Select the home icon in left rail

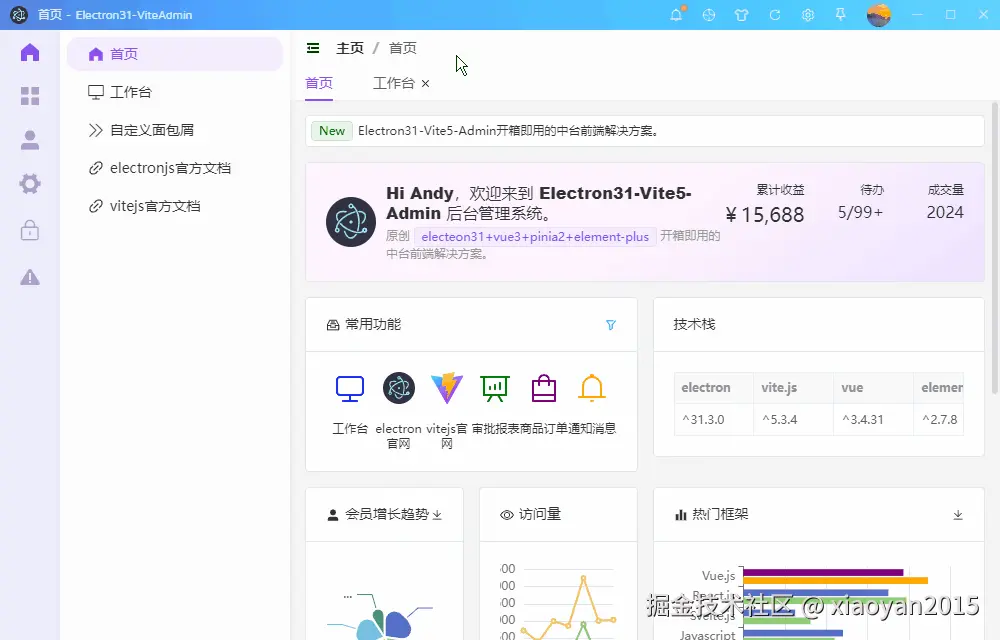pos(30,52)
